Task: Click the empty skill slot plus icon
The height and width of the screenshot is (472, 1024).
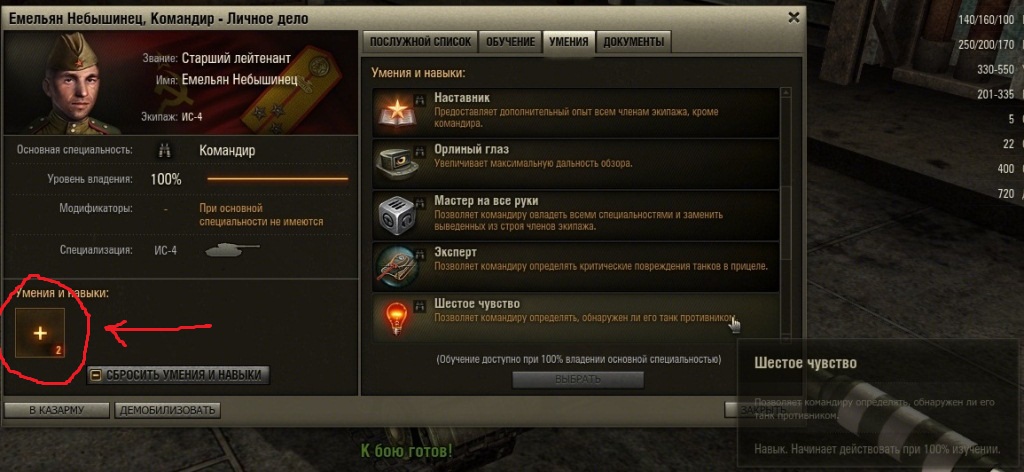Action: pyautogui.click(x=40, y=334)
